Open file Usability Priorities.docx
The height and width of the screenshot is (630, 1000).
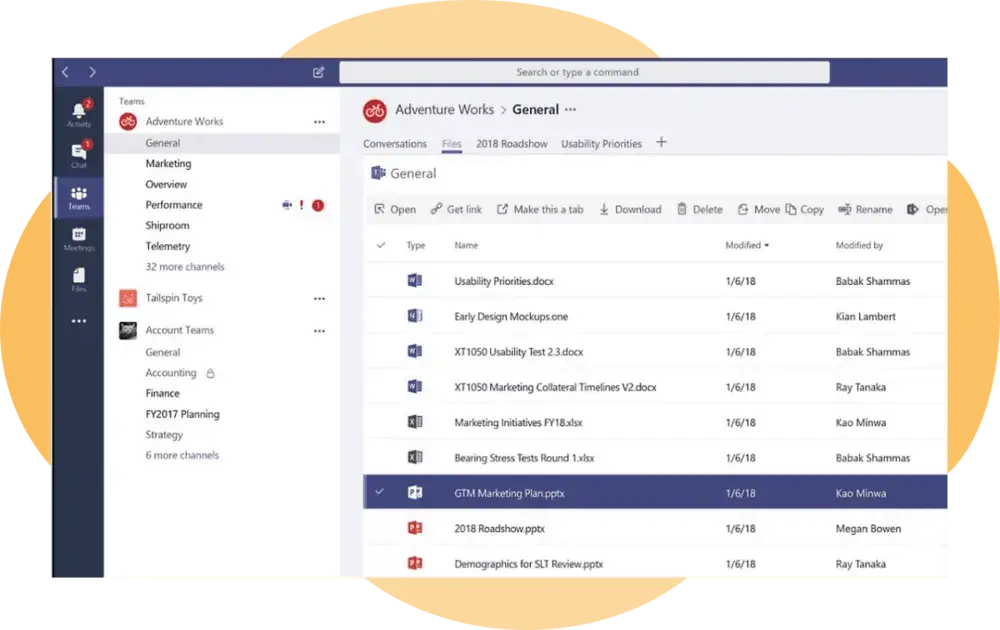(504, 281)
